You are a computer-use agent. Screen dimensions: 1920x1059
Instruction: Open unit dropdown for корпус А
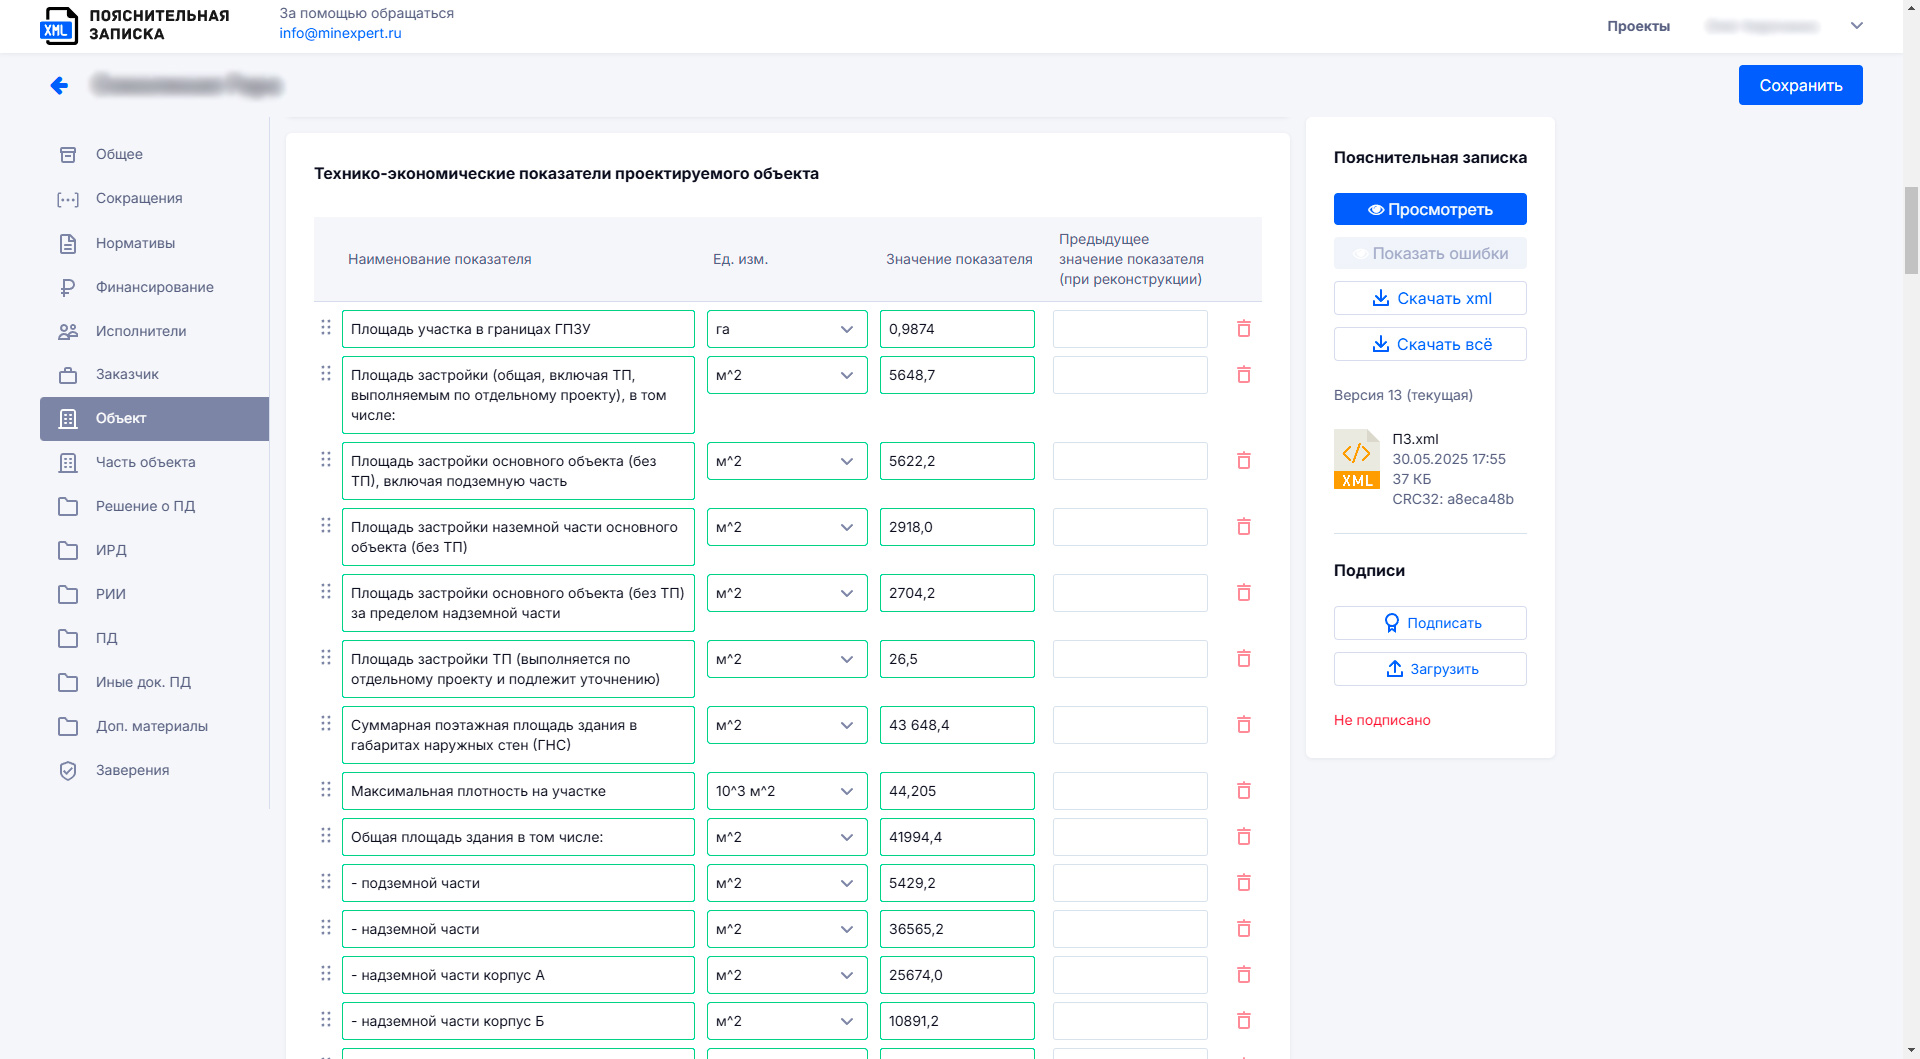click(787, 975)
